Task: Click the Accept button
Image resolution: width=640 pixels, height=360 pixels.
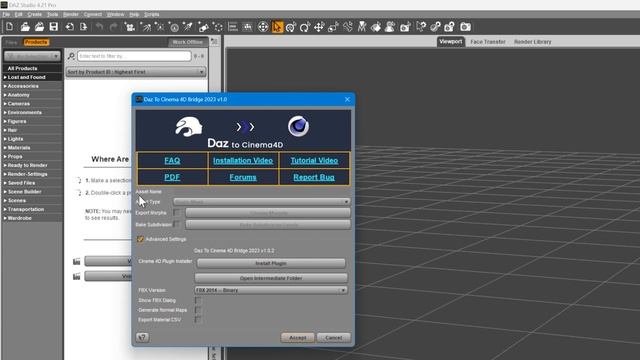Action: click(x=298, y=338)
